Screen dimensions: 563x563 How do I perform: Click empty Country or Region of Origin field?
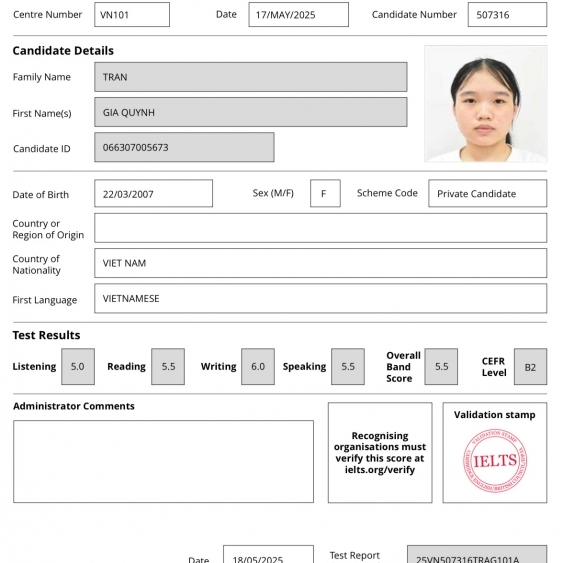[x=321, y=228]
